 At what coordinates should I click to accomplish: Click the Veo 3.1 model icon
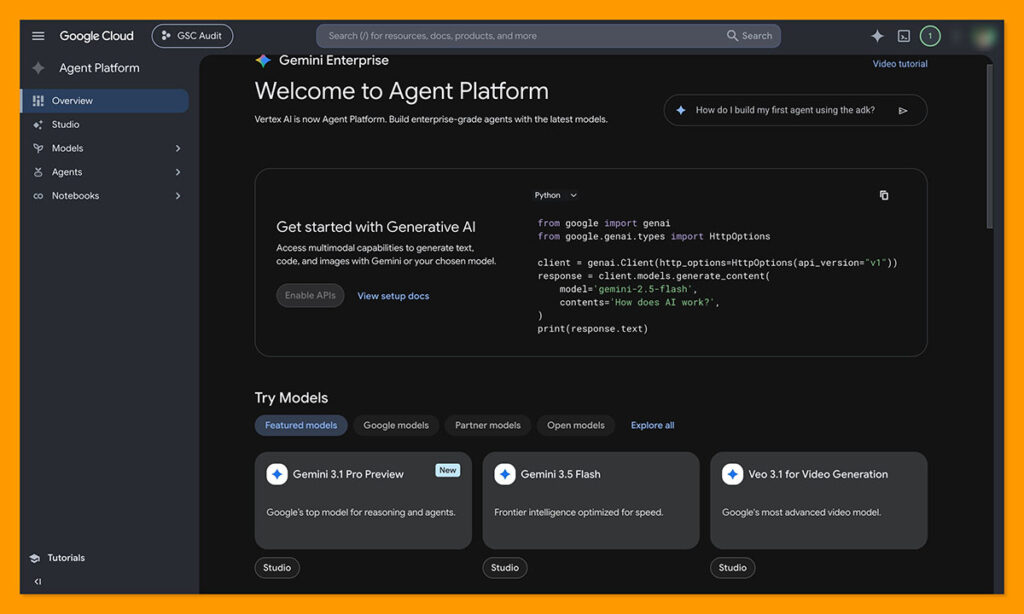tap(733, 474)
